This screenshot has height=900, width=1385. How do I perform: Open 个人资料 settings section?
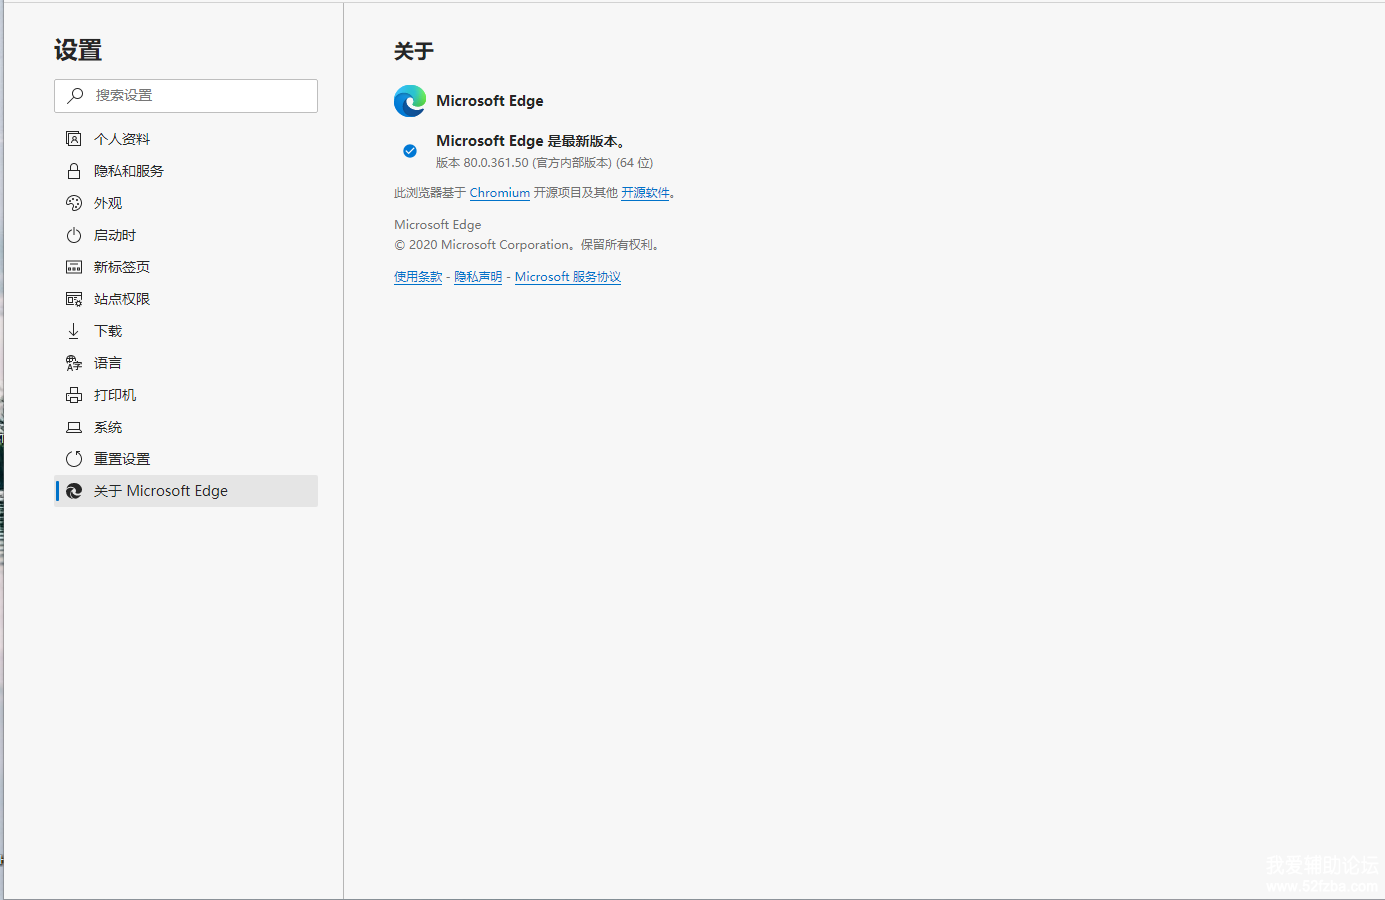click(x=186, y=139)
